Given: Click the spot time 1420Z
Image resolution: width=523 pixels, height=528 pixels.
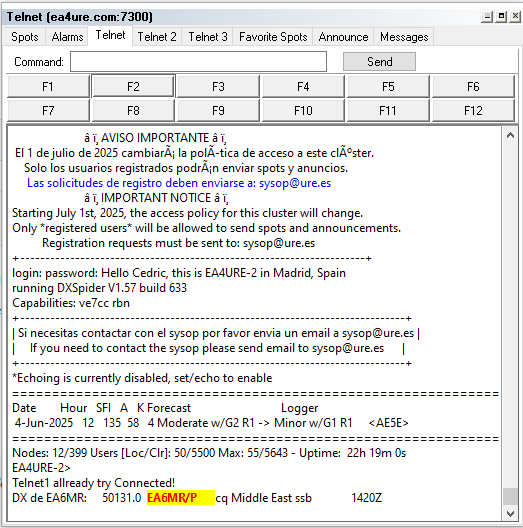Looking at the screenshot, I should (366, 498).
